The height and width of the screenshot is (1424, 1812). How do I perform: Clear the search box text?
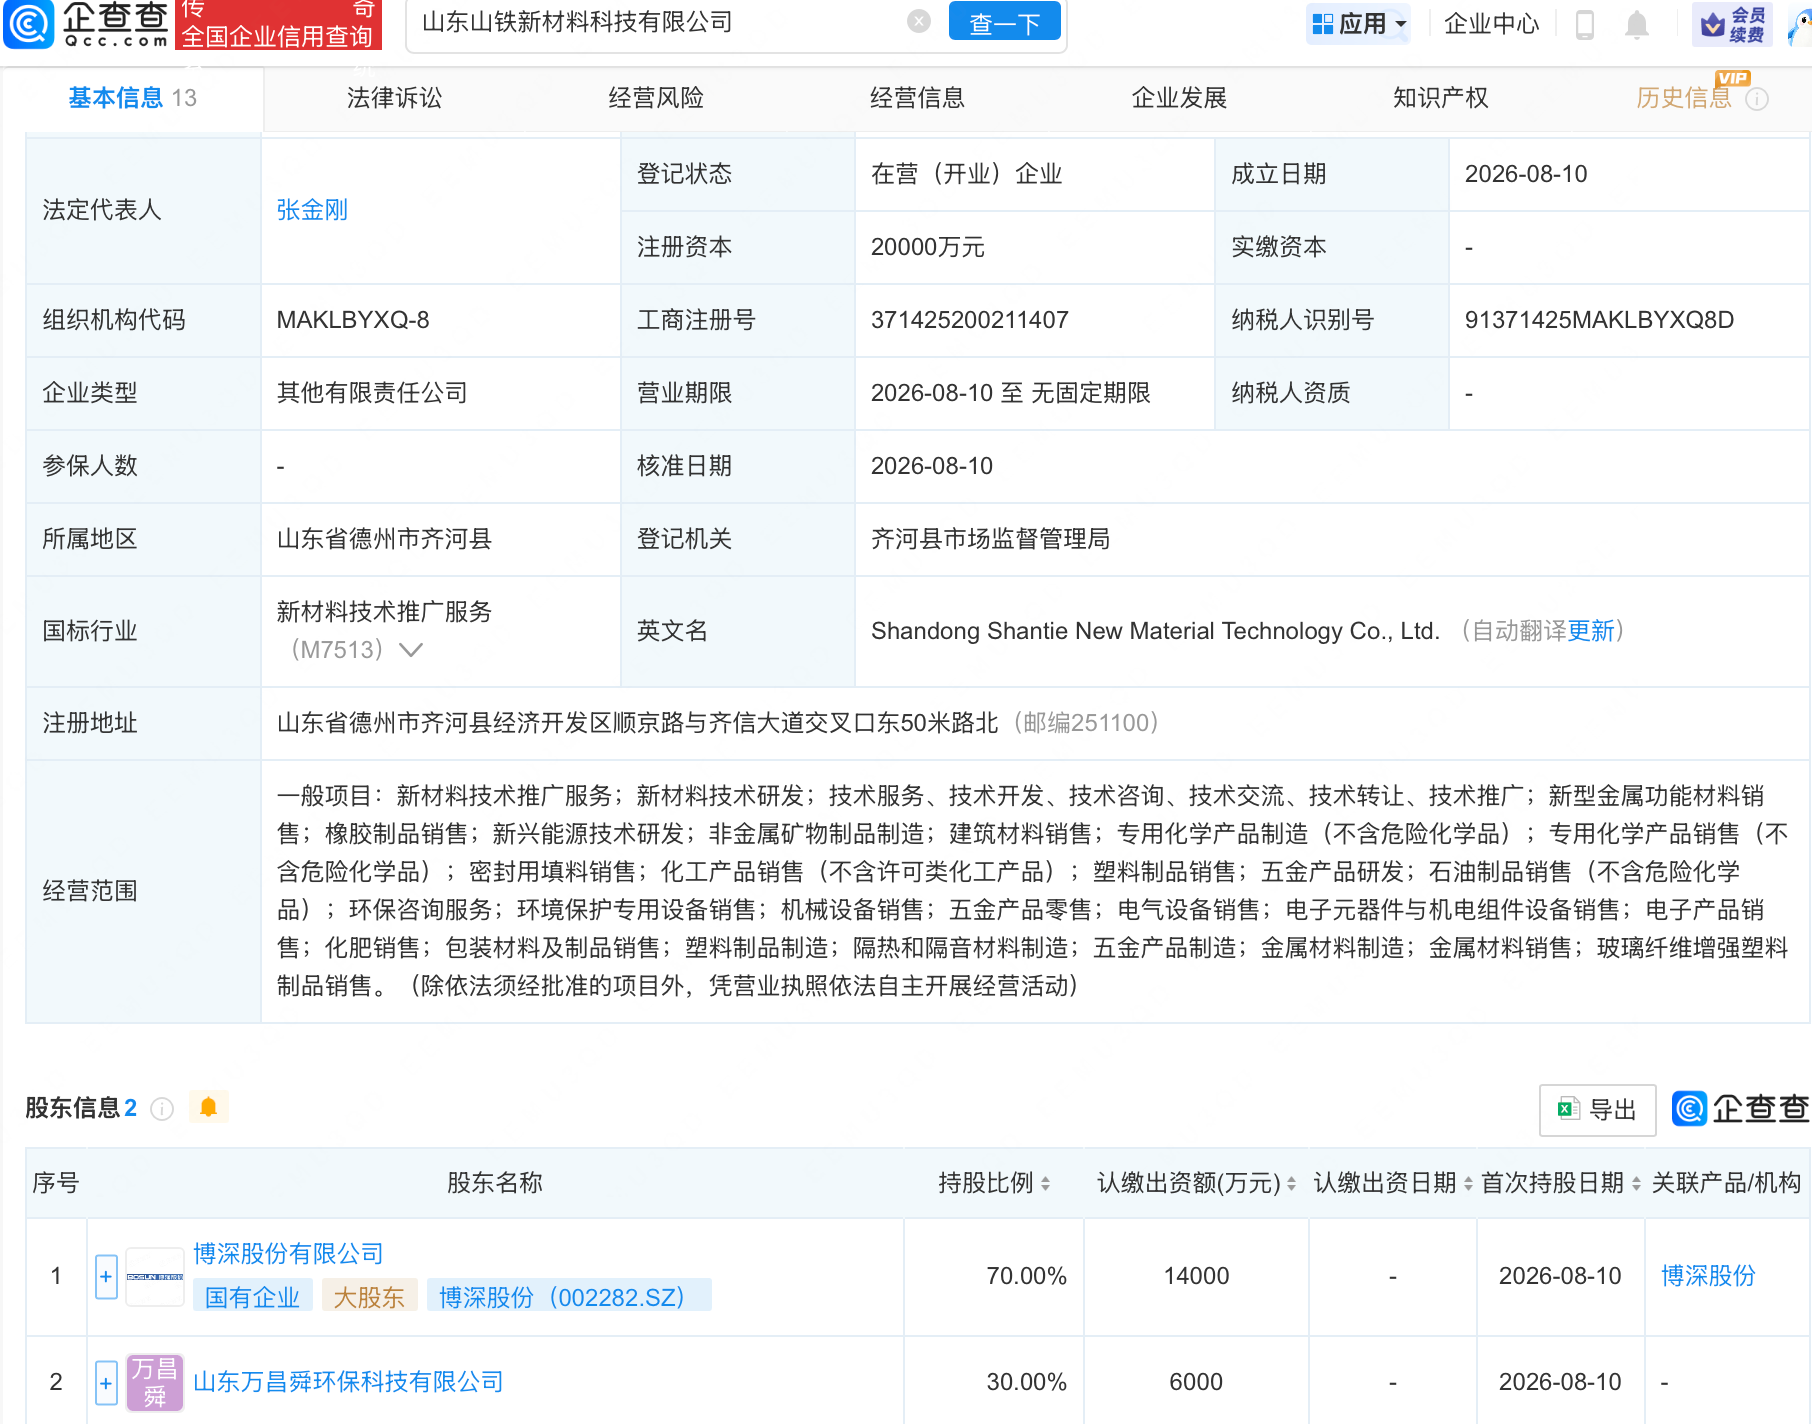(918, 22)
